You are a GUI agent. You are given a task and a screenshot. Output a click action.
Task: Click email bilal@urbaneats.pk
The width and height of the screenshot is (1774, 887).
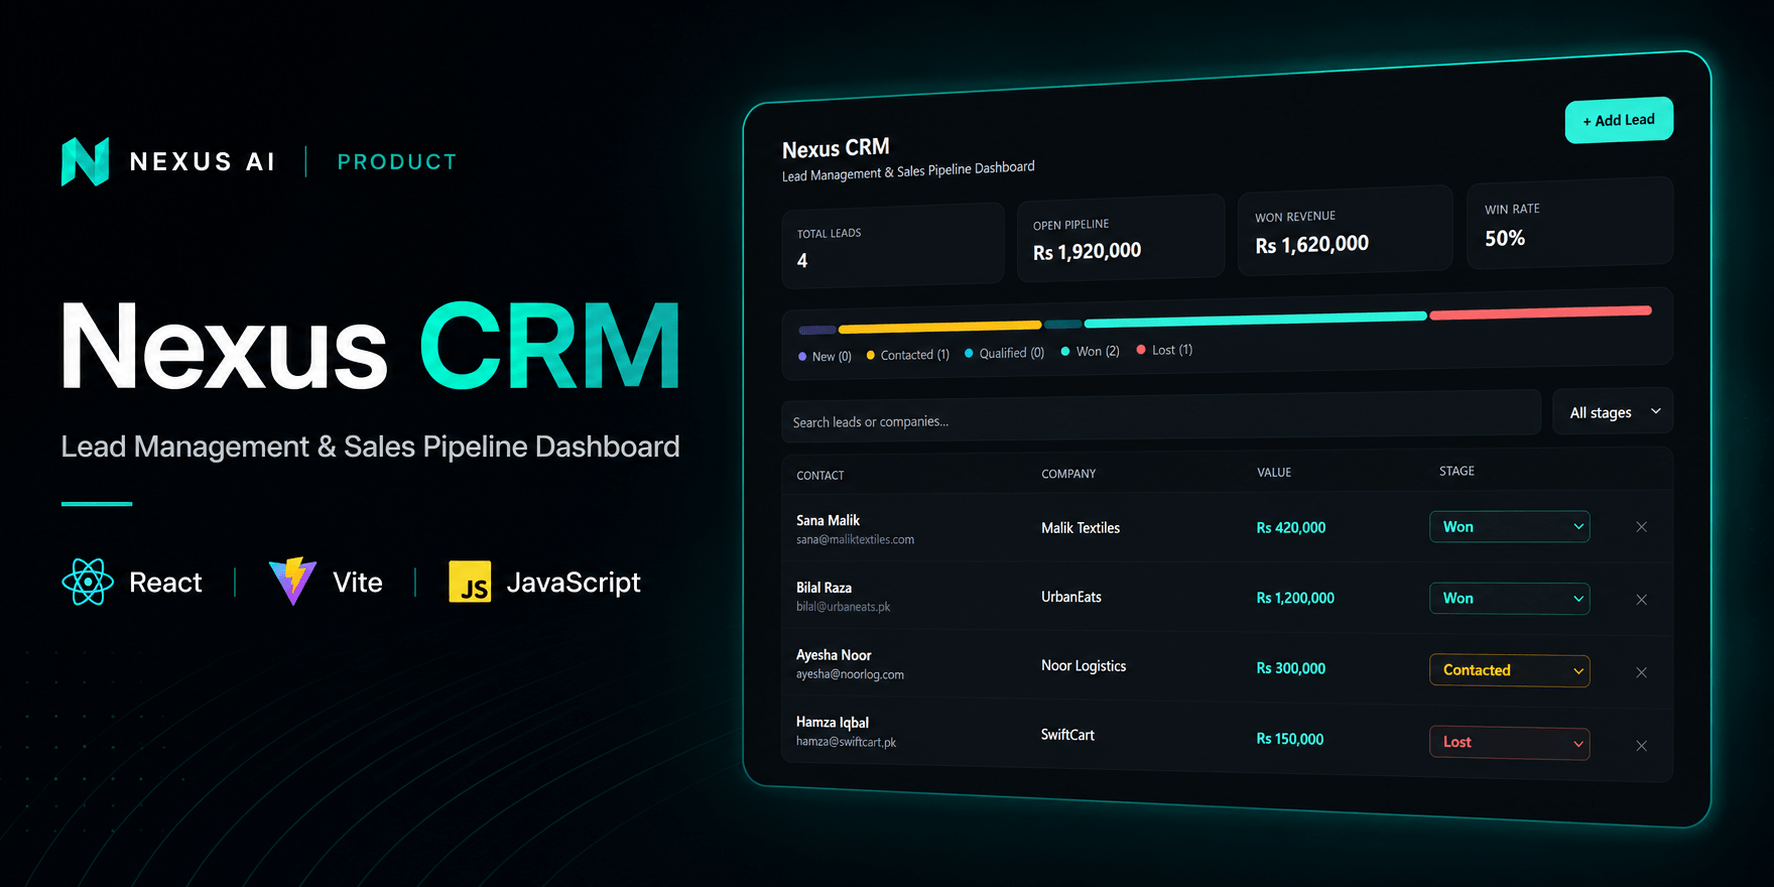pyautogui.click(x=843, y=607)
